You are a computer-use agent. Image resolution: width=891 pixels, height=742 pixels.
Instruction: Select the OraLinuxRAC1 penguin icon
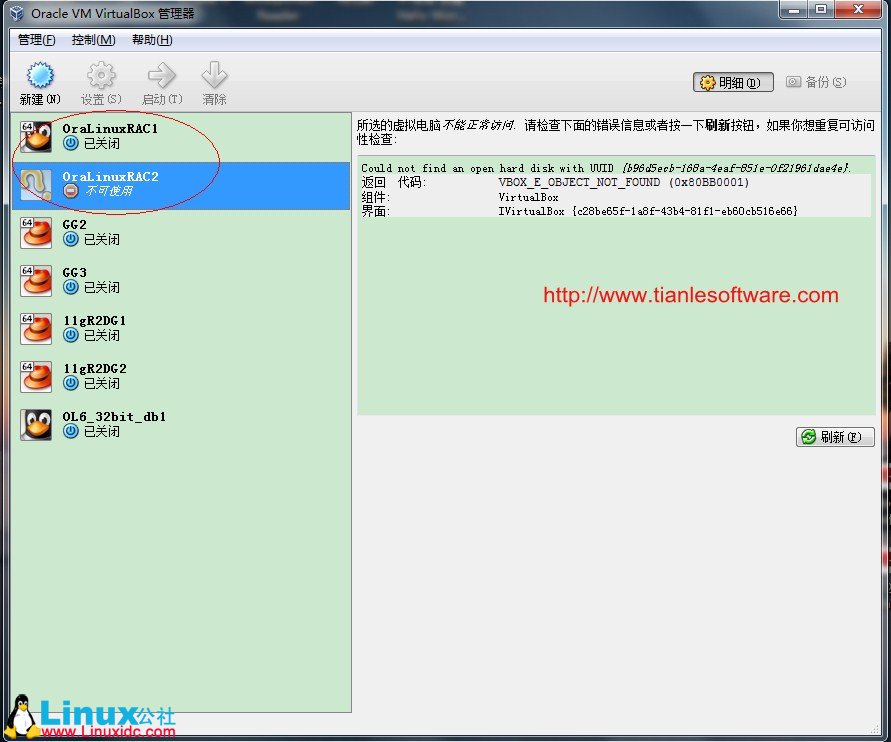[37, 137]
